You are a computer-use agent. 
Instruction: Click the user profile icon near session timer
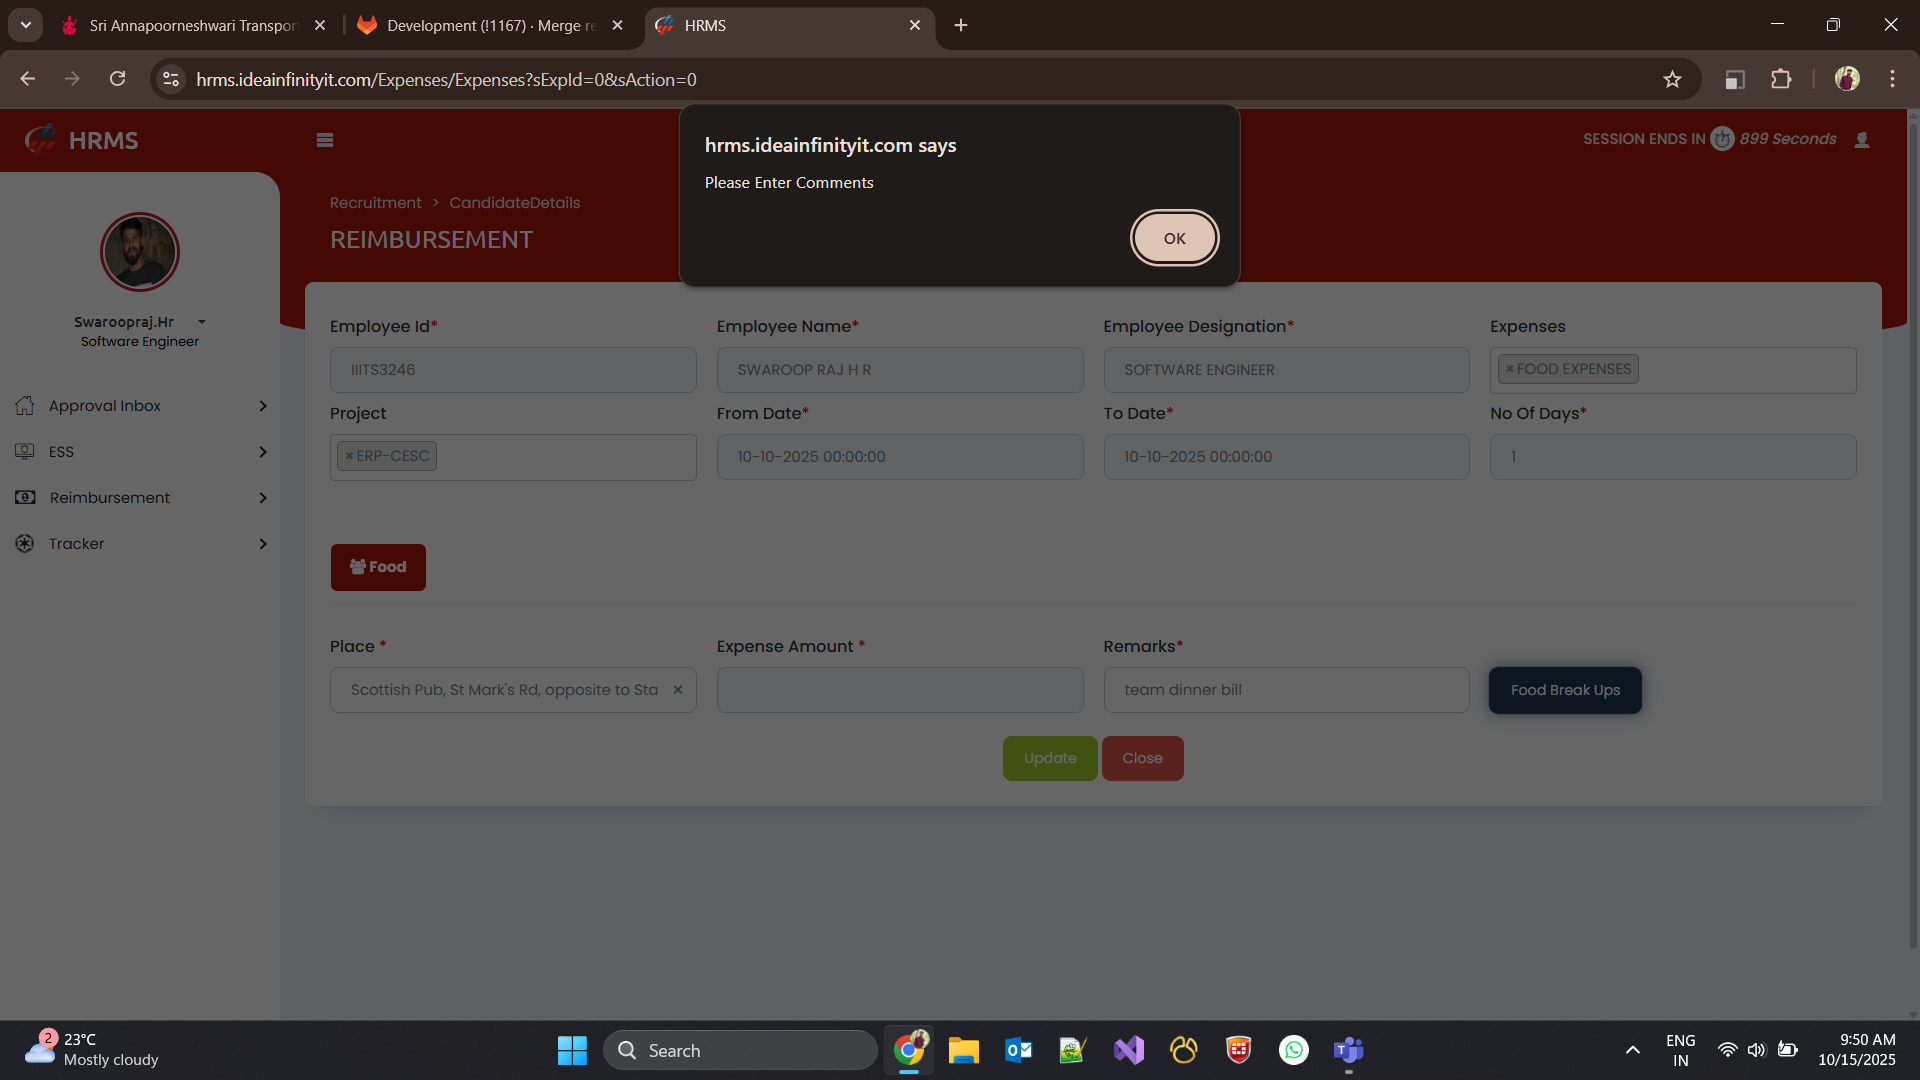click(x=1862, y=140)
